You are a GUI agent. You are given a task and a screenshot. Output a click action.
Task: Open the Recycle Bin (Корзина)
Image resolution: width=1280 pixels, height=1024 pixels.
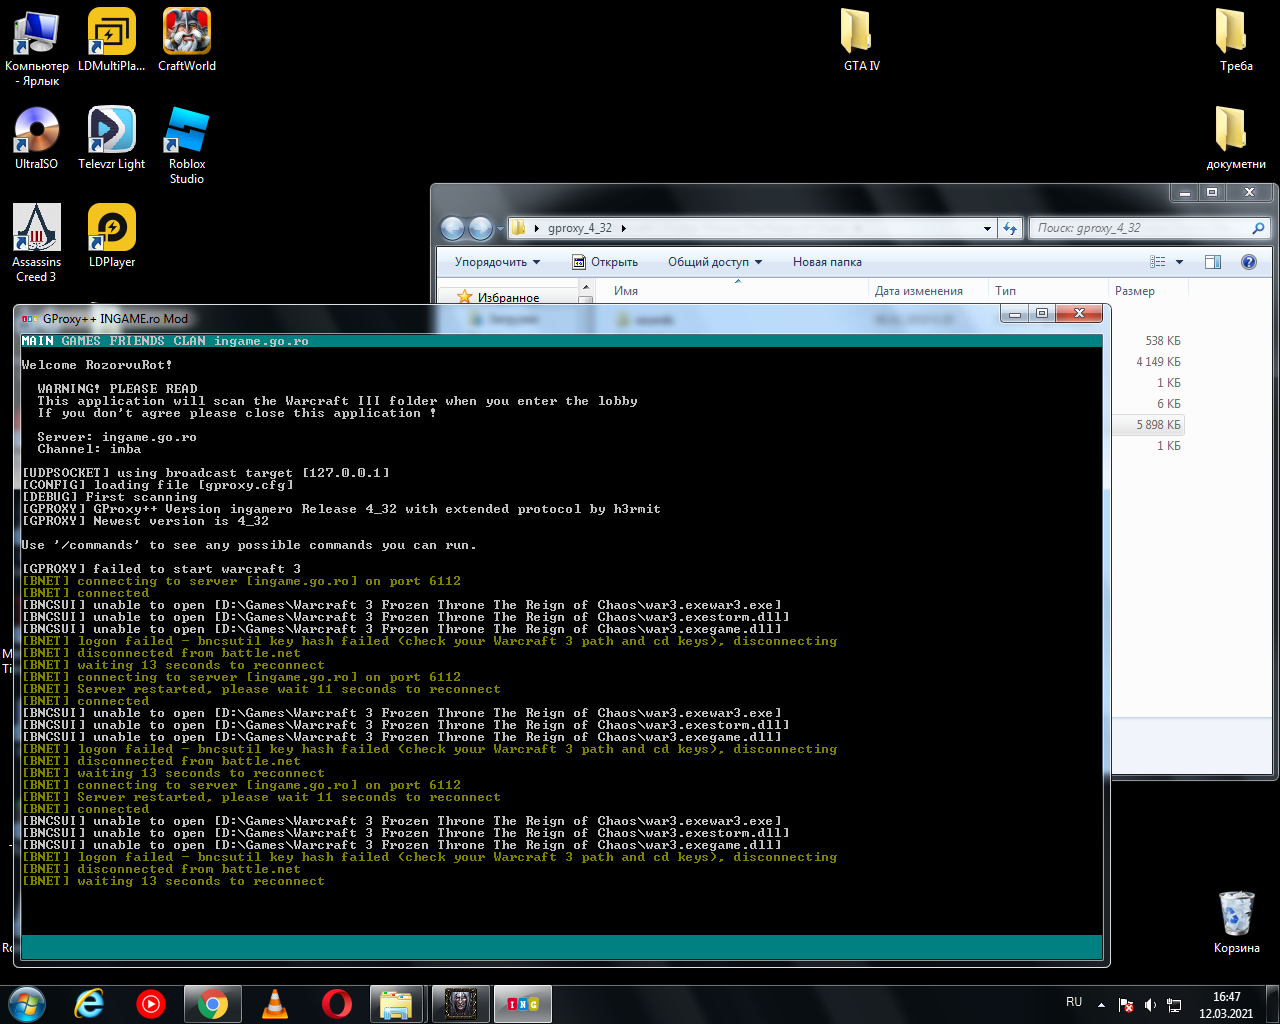click(x=1236, y=915)
